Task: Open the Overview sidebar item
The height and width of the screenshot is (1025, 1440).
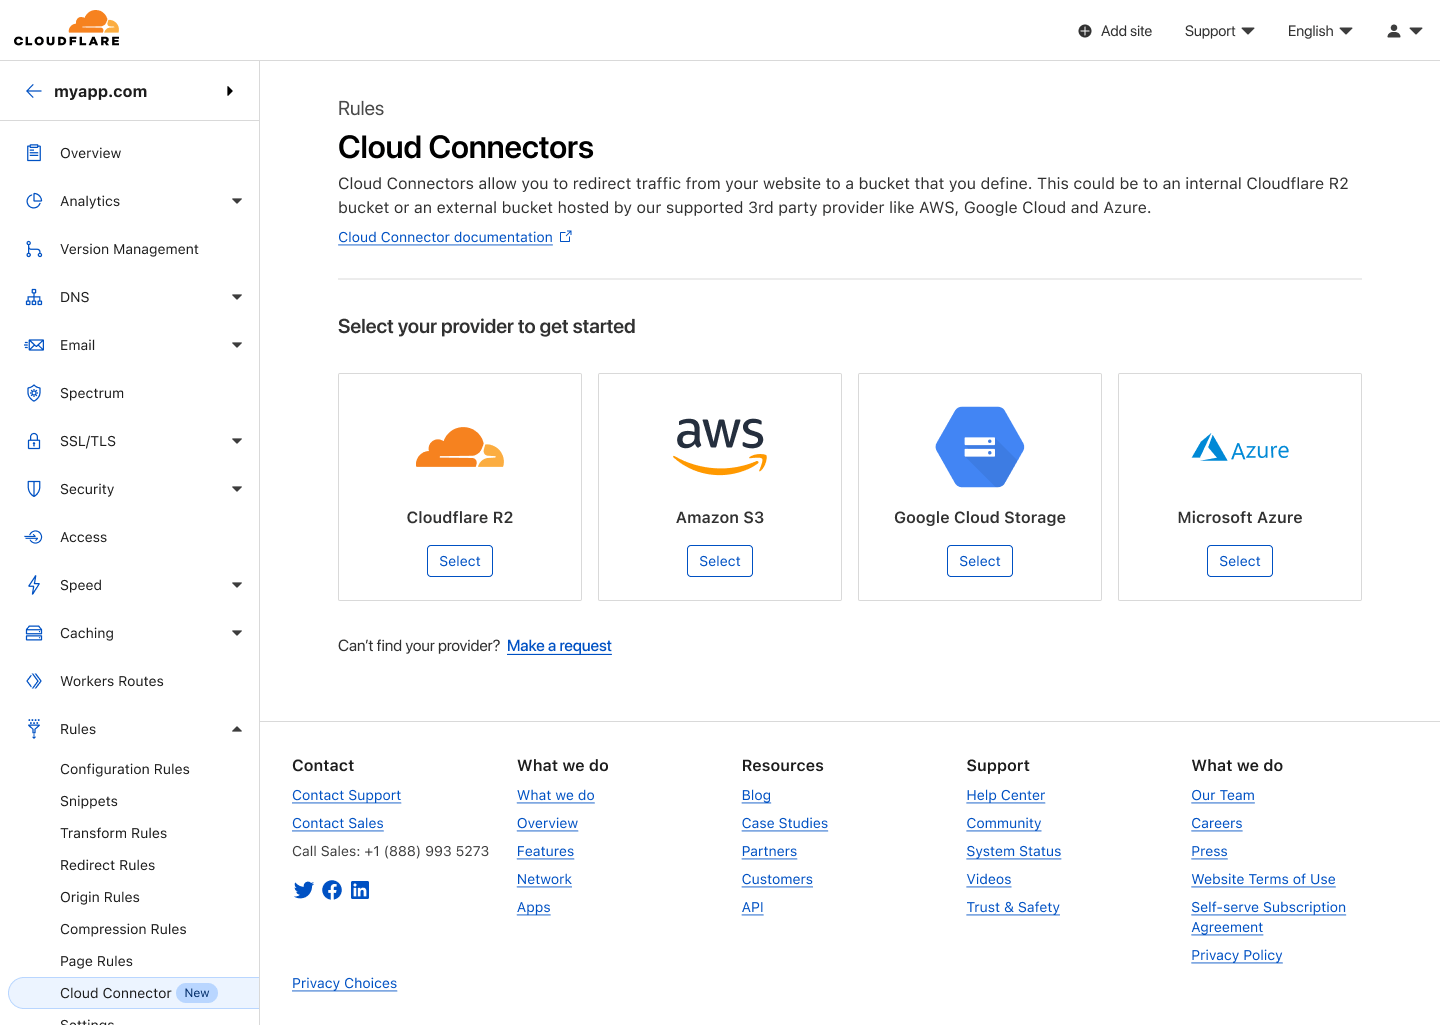Action: click(90, 153)
